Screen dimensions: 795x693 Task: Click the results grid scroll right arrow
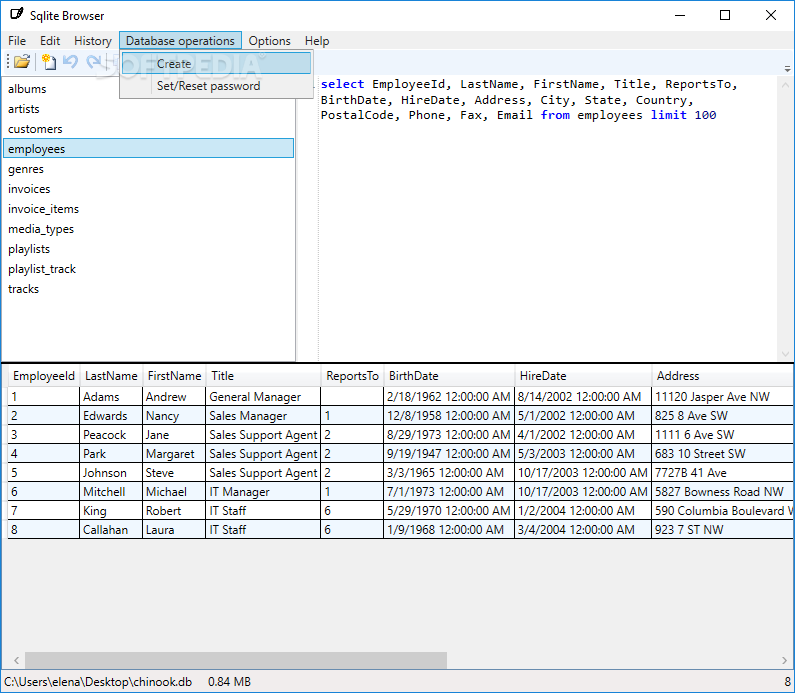pos(785,660)
